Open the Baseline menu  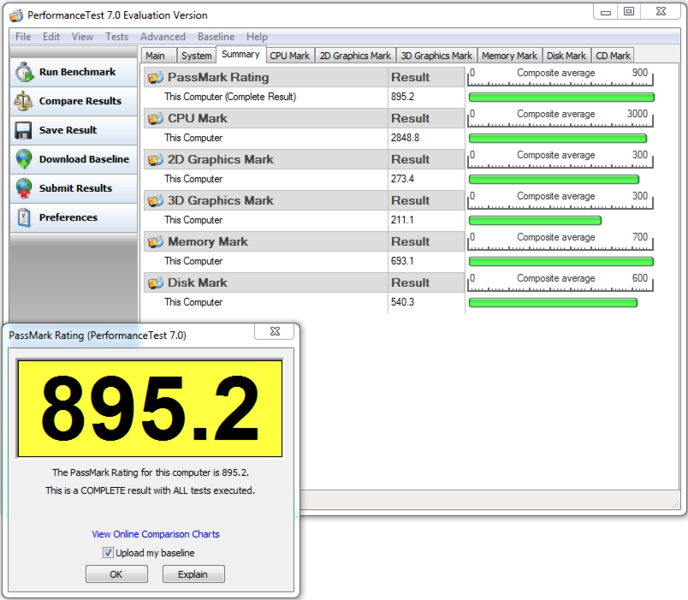216,37
